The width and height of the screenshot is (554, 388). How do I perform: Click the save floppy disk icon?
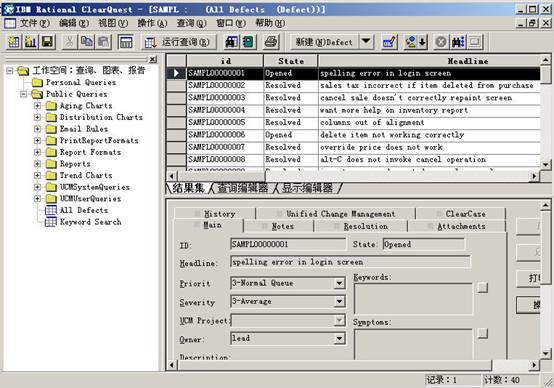[x=47, y=42]
